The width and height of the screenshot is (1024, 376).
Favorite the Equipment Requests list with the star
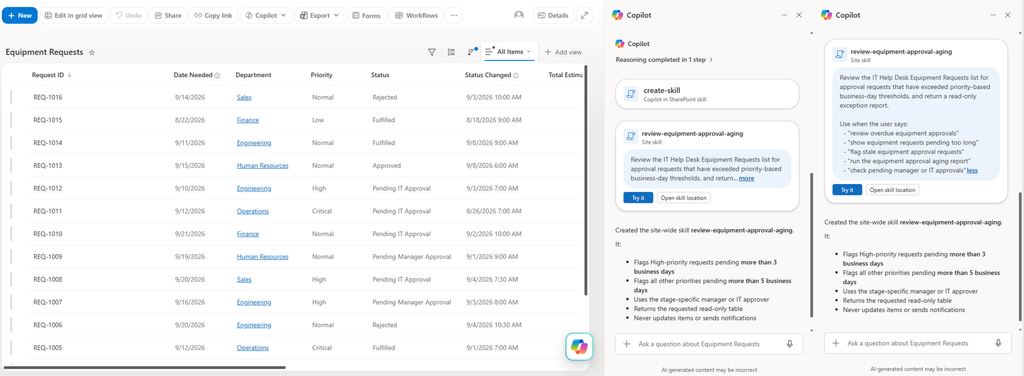pos(92,52)
